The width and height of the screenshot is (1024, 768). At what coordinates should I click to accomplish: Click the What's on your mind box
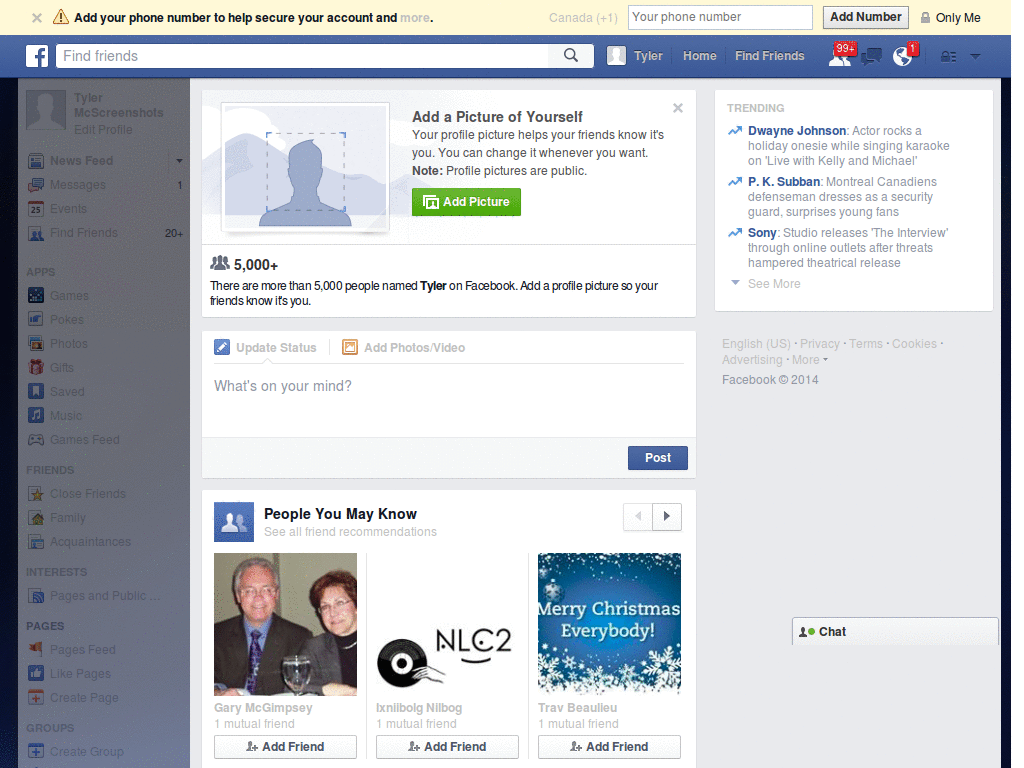coord(449,400)
